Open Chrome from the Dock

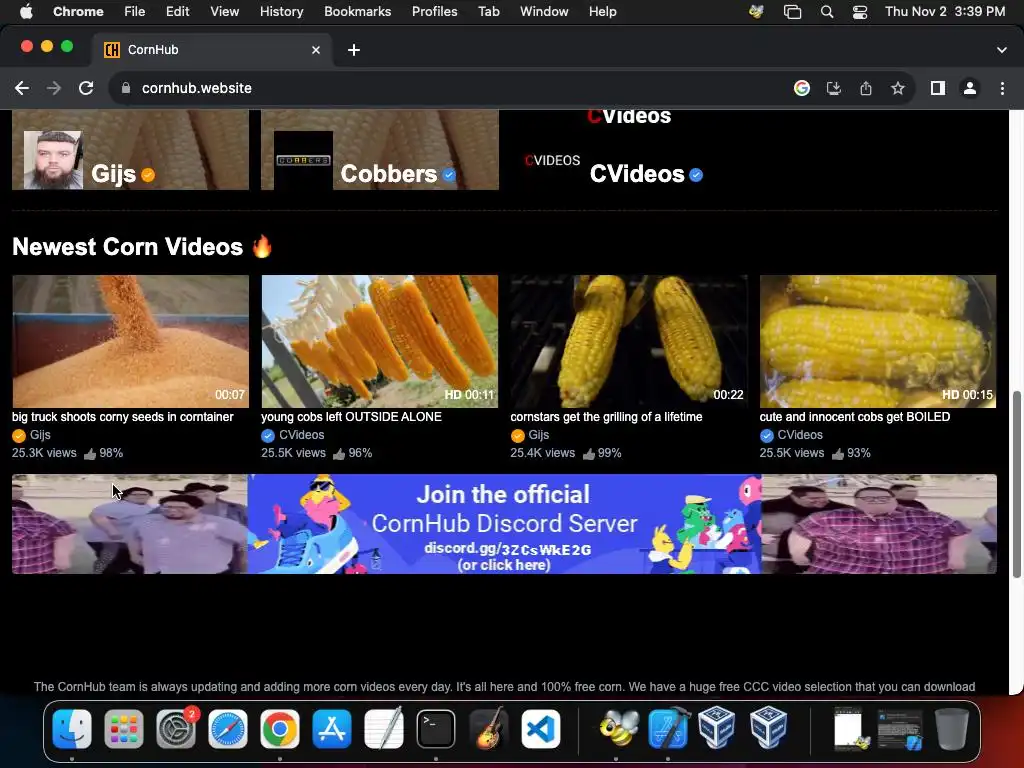(280, 728)
